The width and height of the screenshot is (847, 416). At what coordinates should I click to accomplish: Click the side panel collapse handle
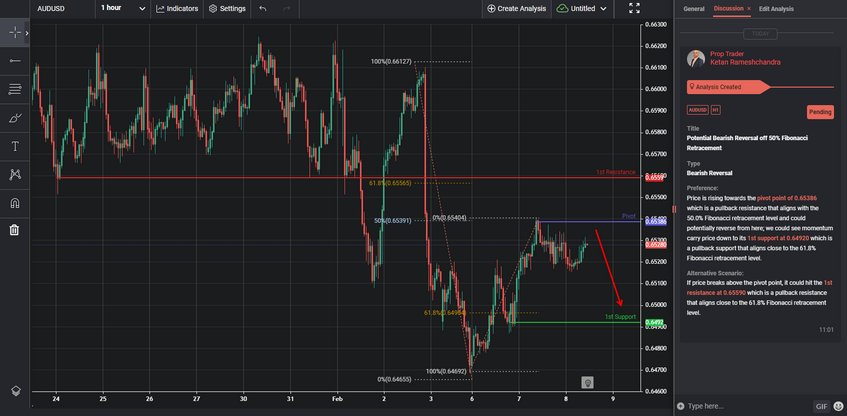point(673,209)
